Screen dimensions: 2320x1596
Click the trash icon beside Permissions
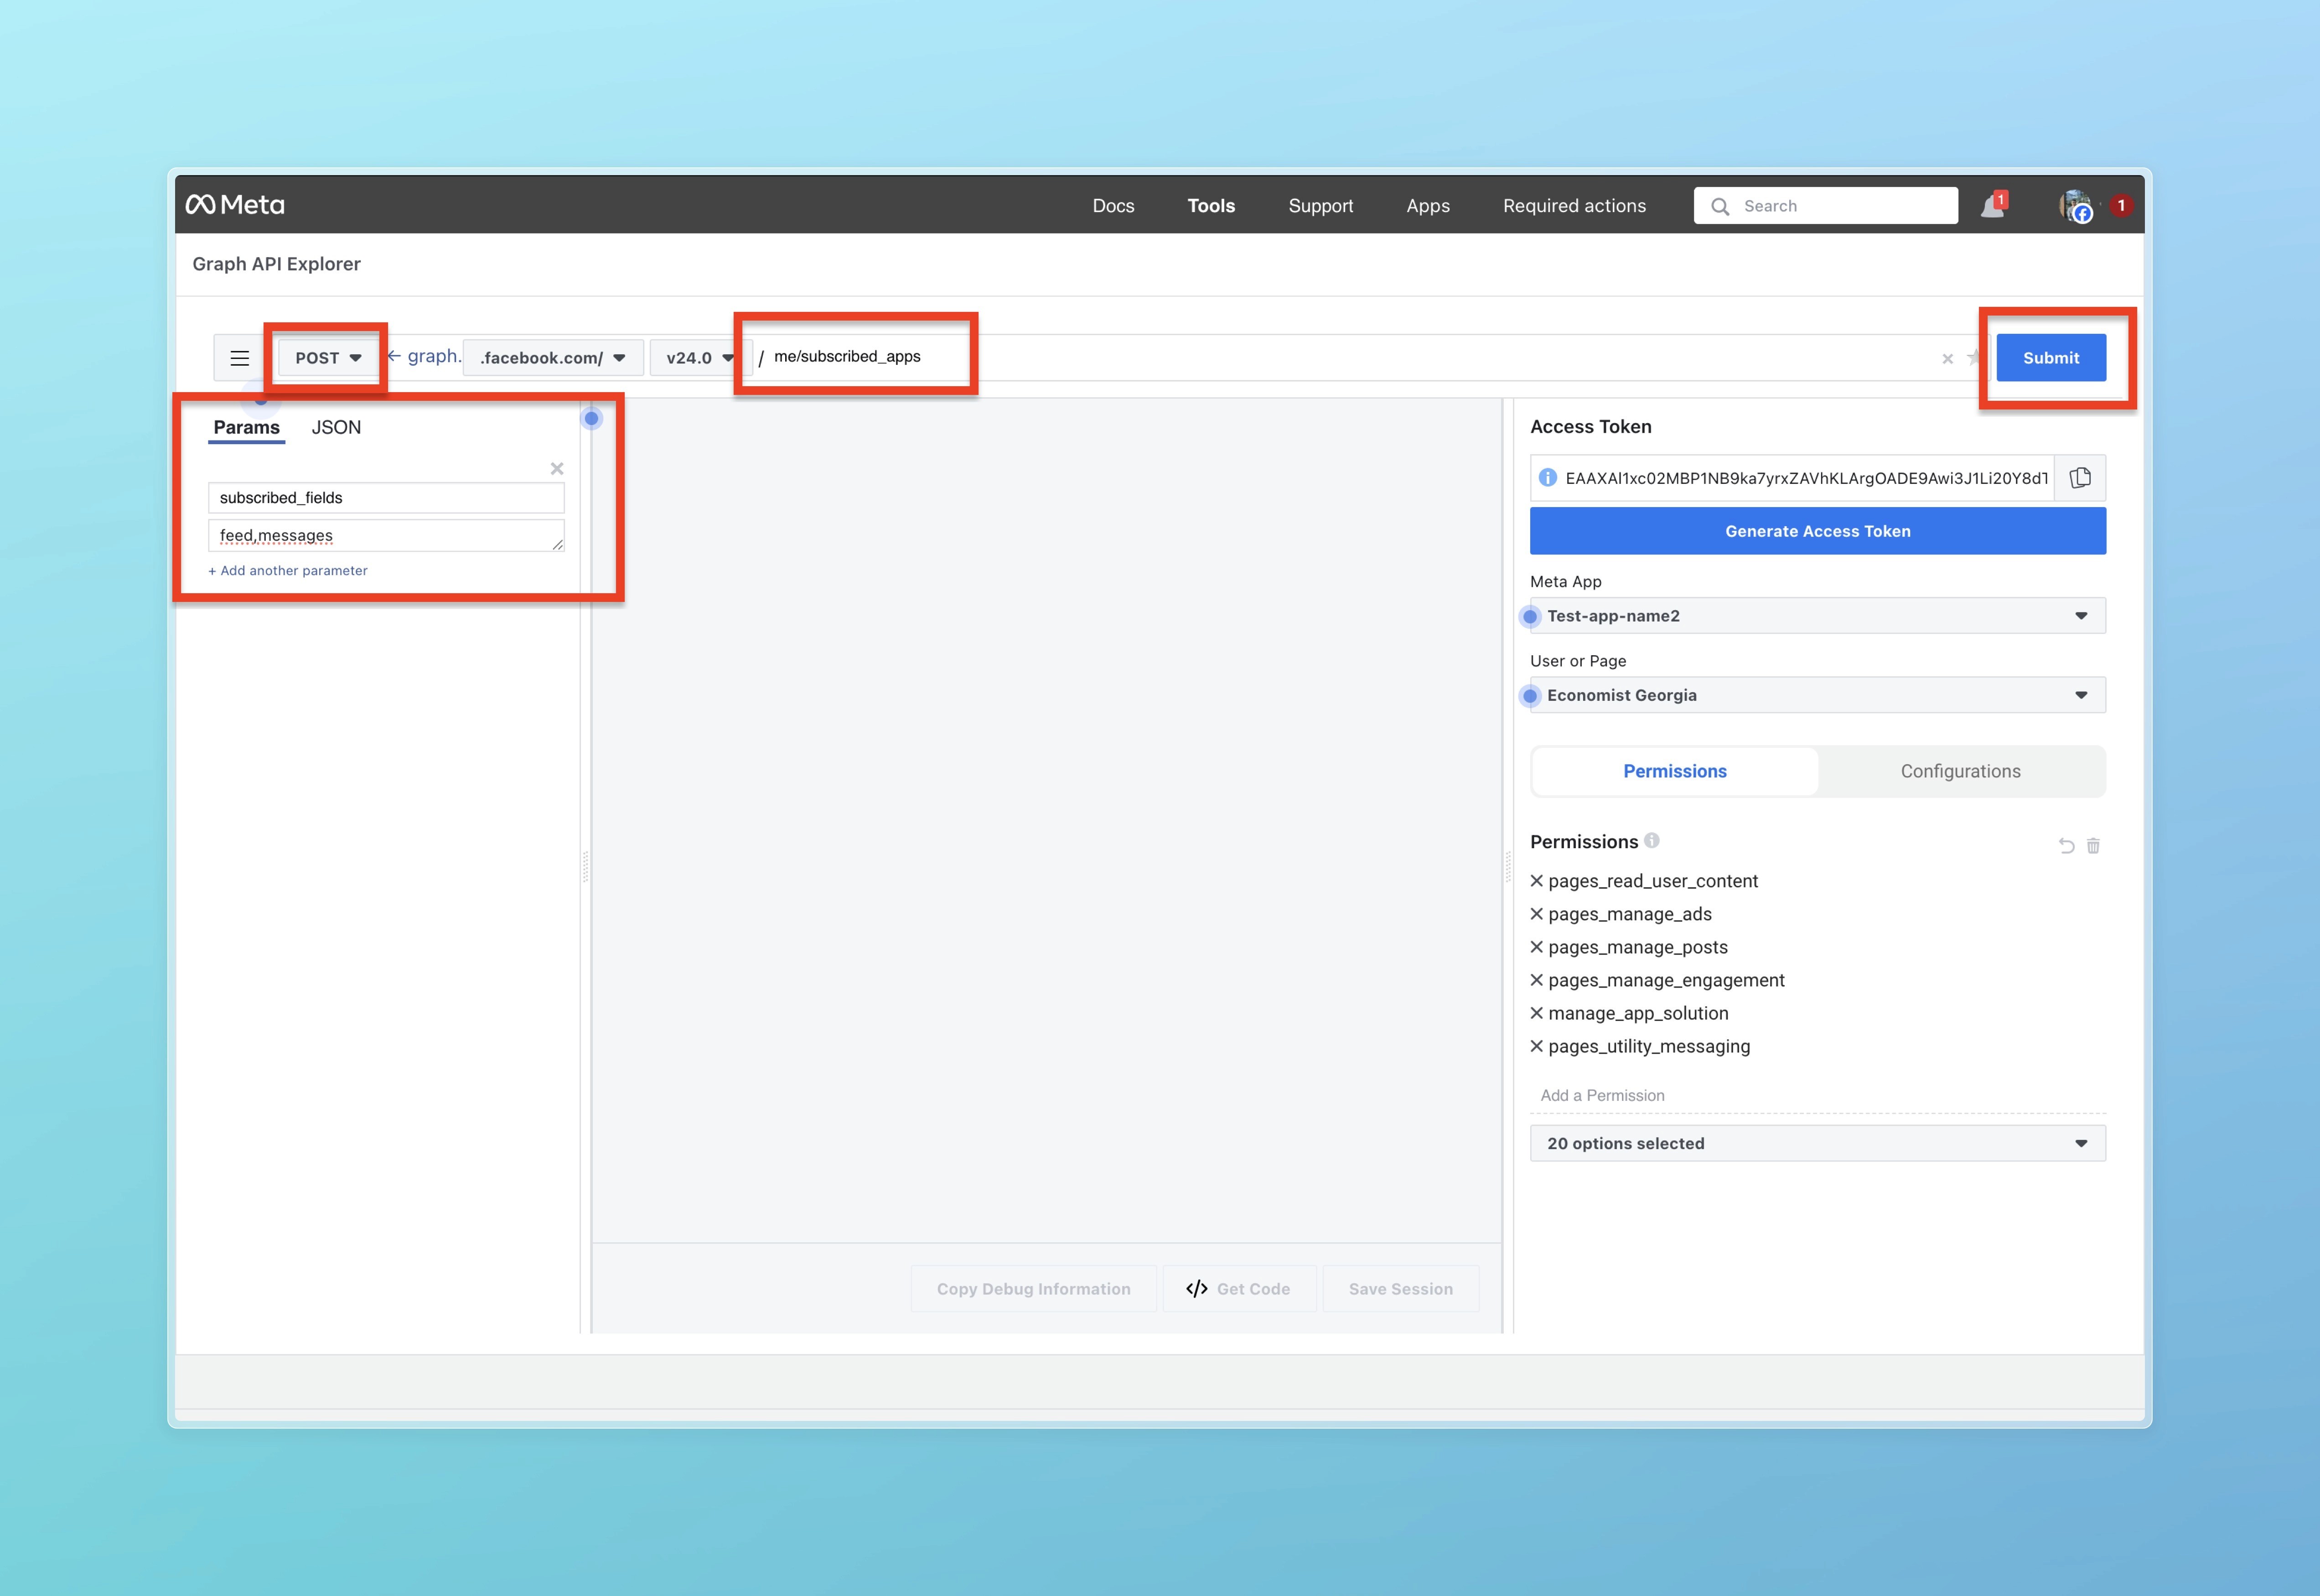2093,846
